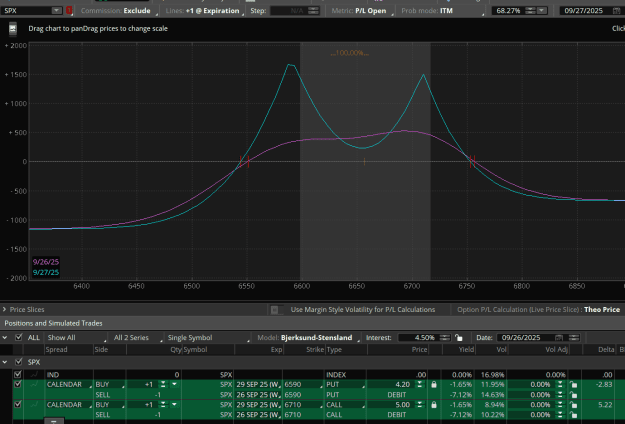The height and width of the screenshot is (424, 625).
Task: Open the All 2 Series dropdown
Action: tap(137, 338)
